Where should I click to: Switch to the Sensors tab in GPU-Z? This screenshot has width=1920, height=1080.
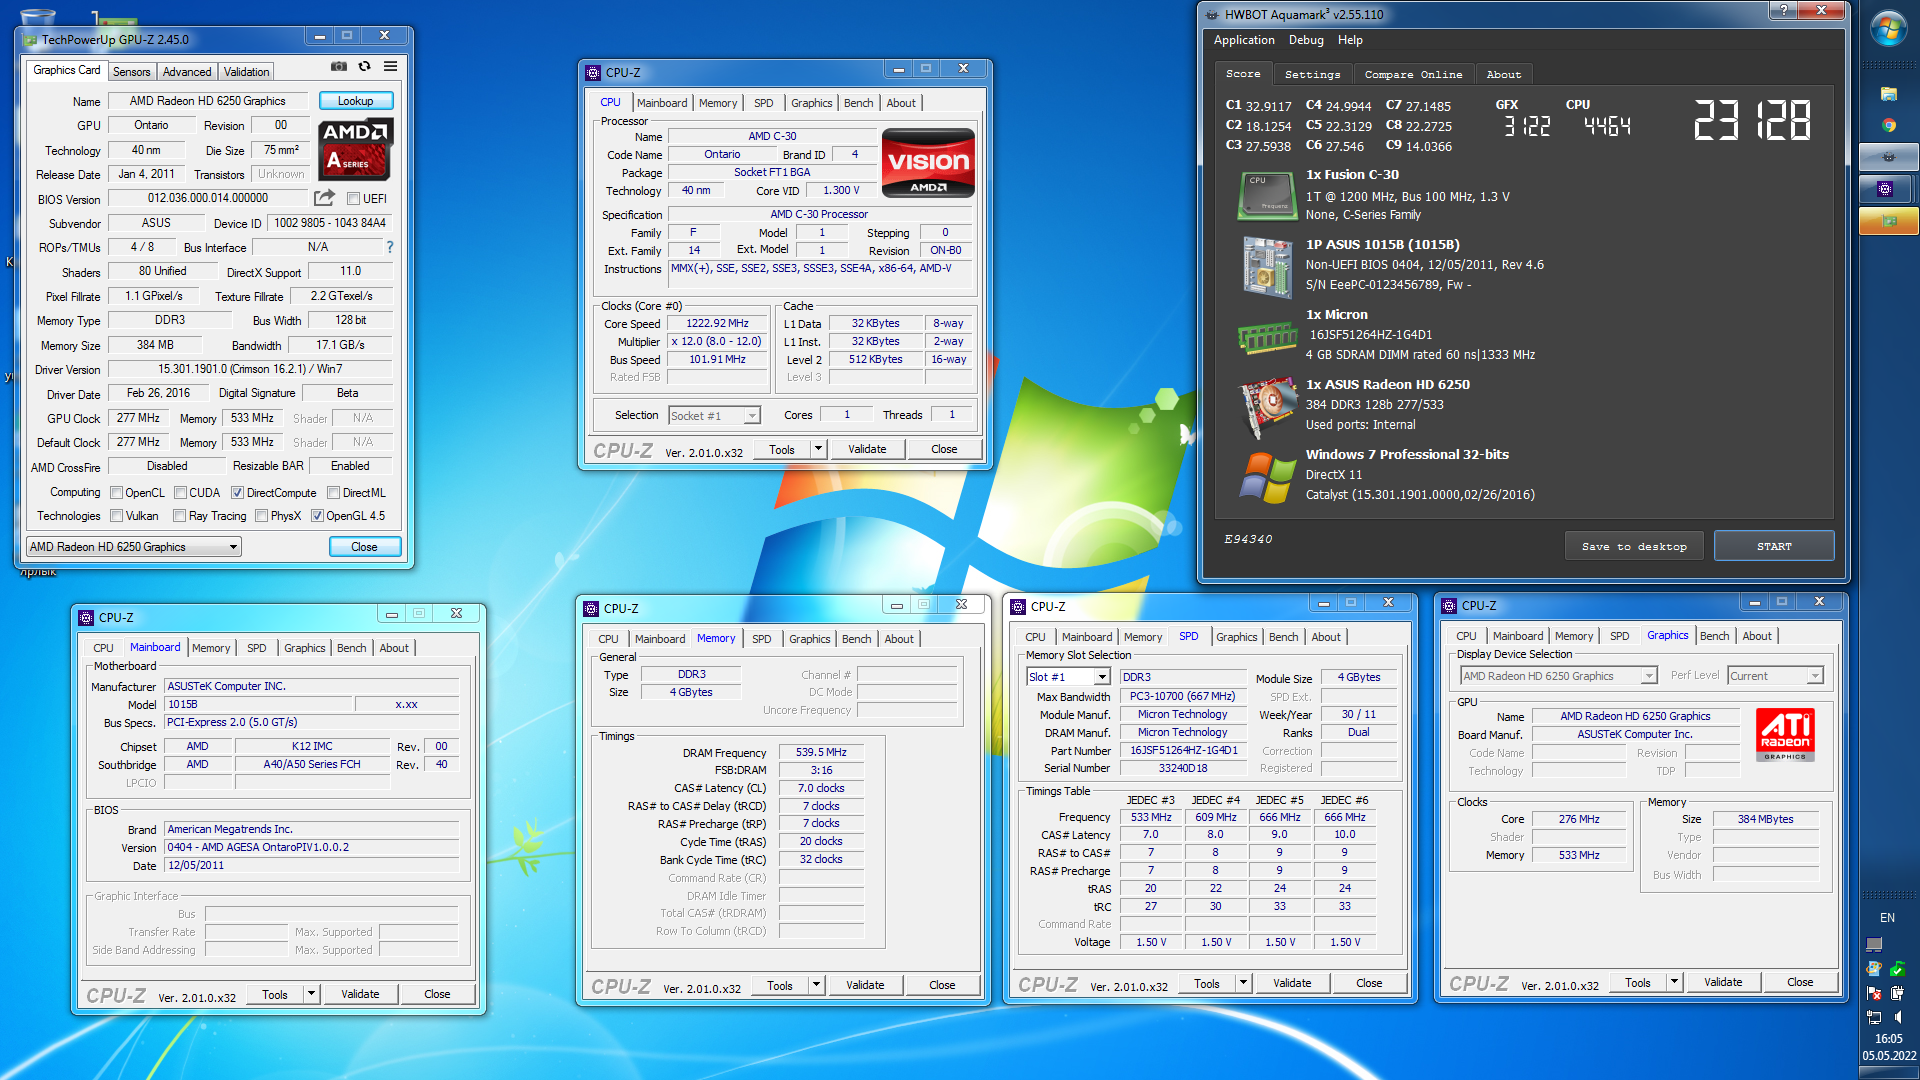click(132, 72)
